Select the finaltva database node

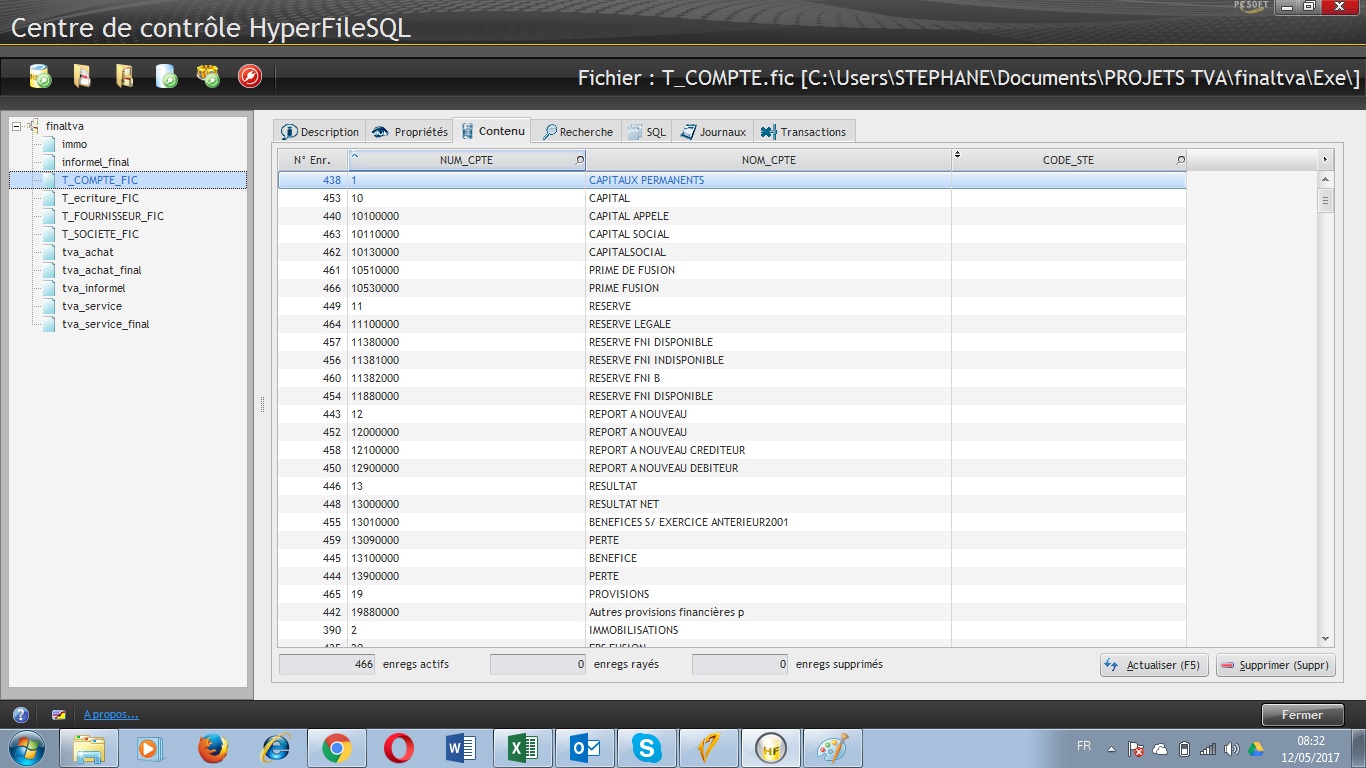(x=64, y=126)
